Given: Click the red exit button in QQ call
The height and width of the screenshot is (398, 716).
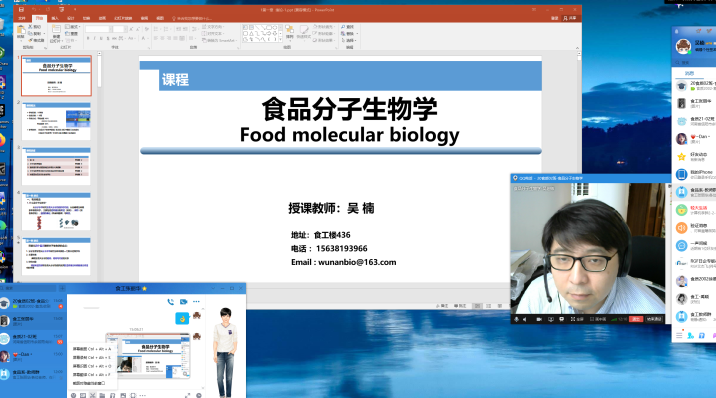Looking at the screenshot, I should (636, 319).
